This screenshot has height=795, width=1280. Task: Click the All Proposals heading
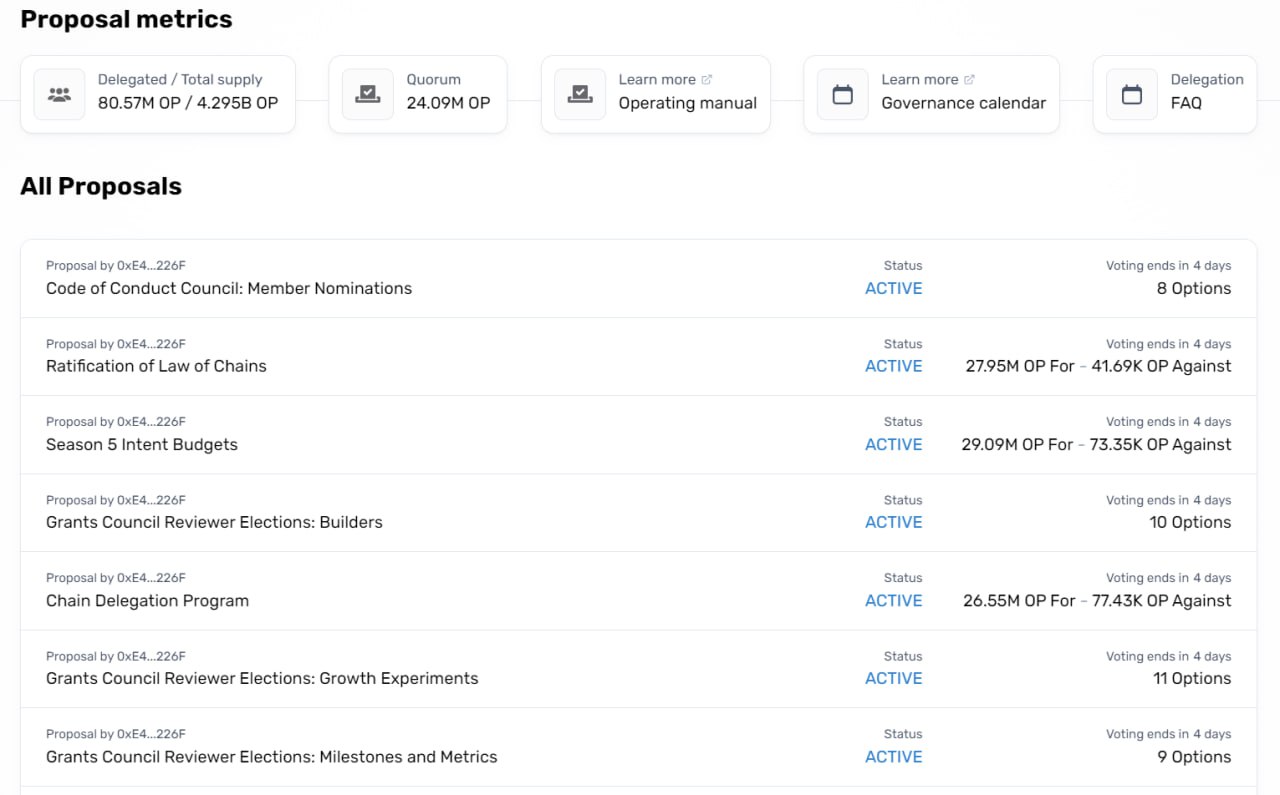101,186
